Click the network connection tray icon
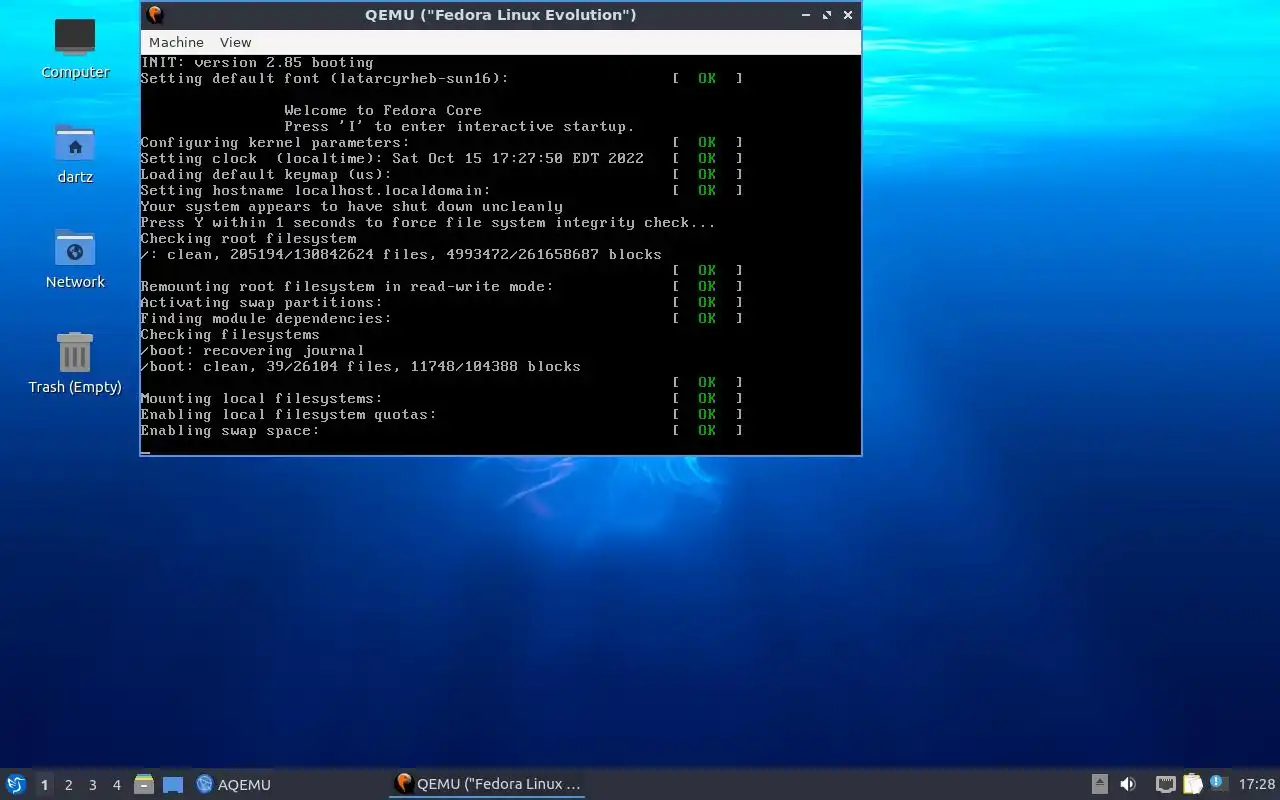Screen dimensions: 1280x800 [1165, 785]
